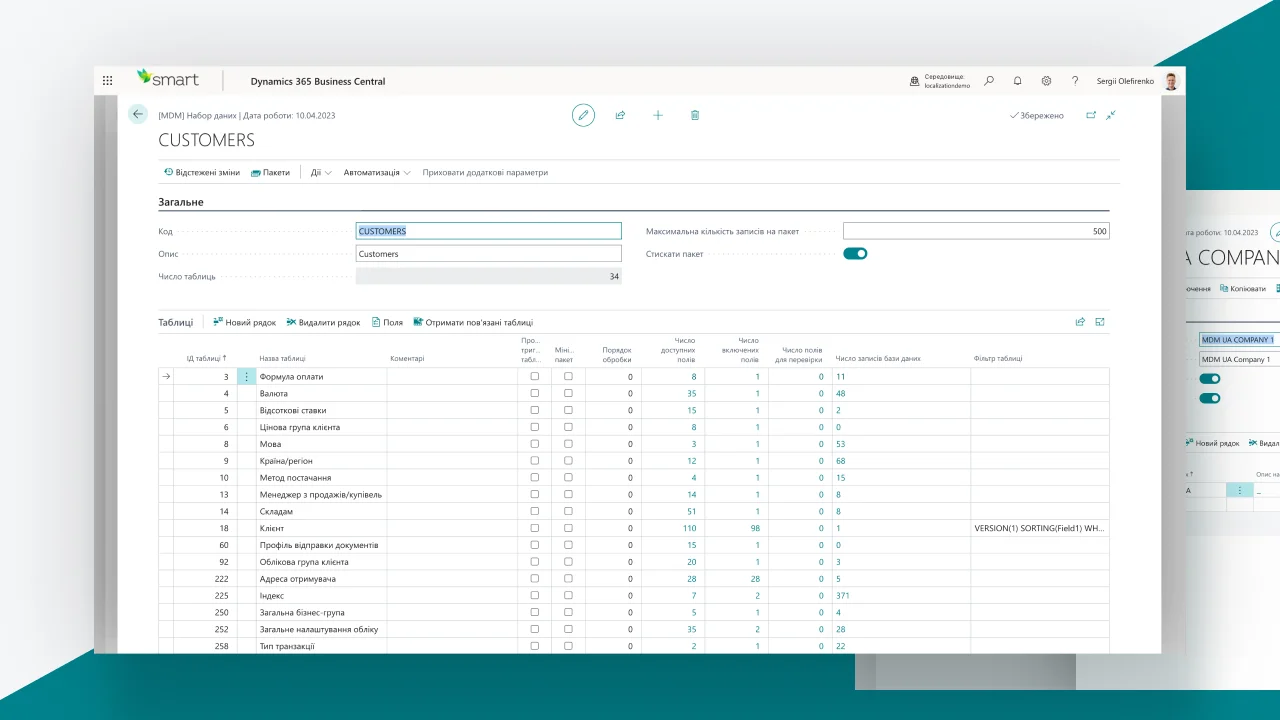Open the app launcher waffle menu

tap(108, 81)
